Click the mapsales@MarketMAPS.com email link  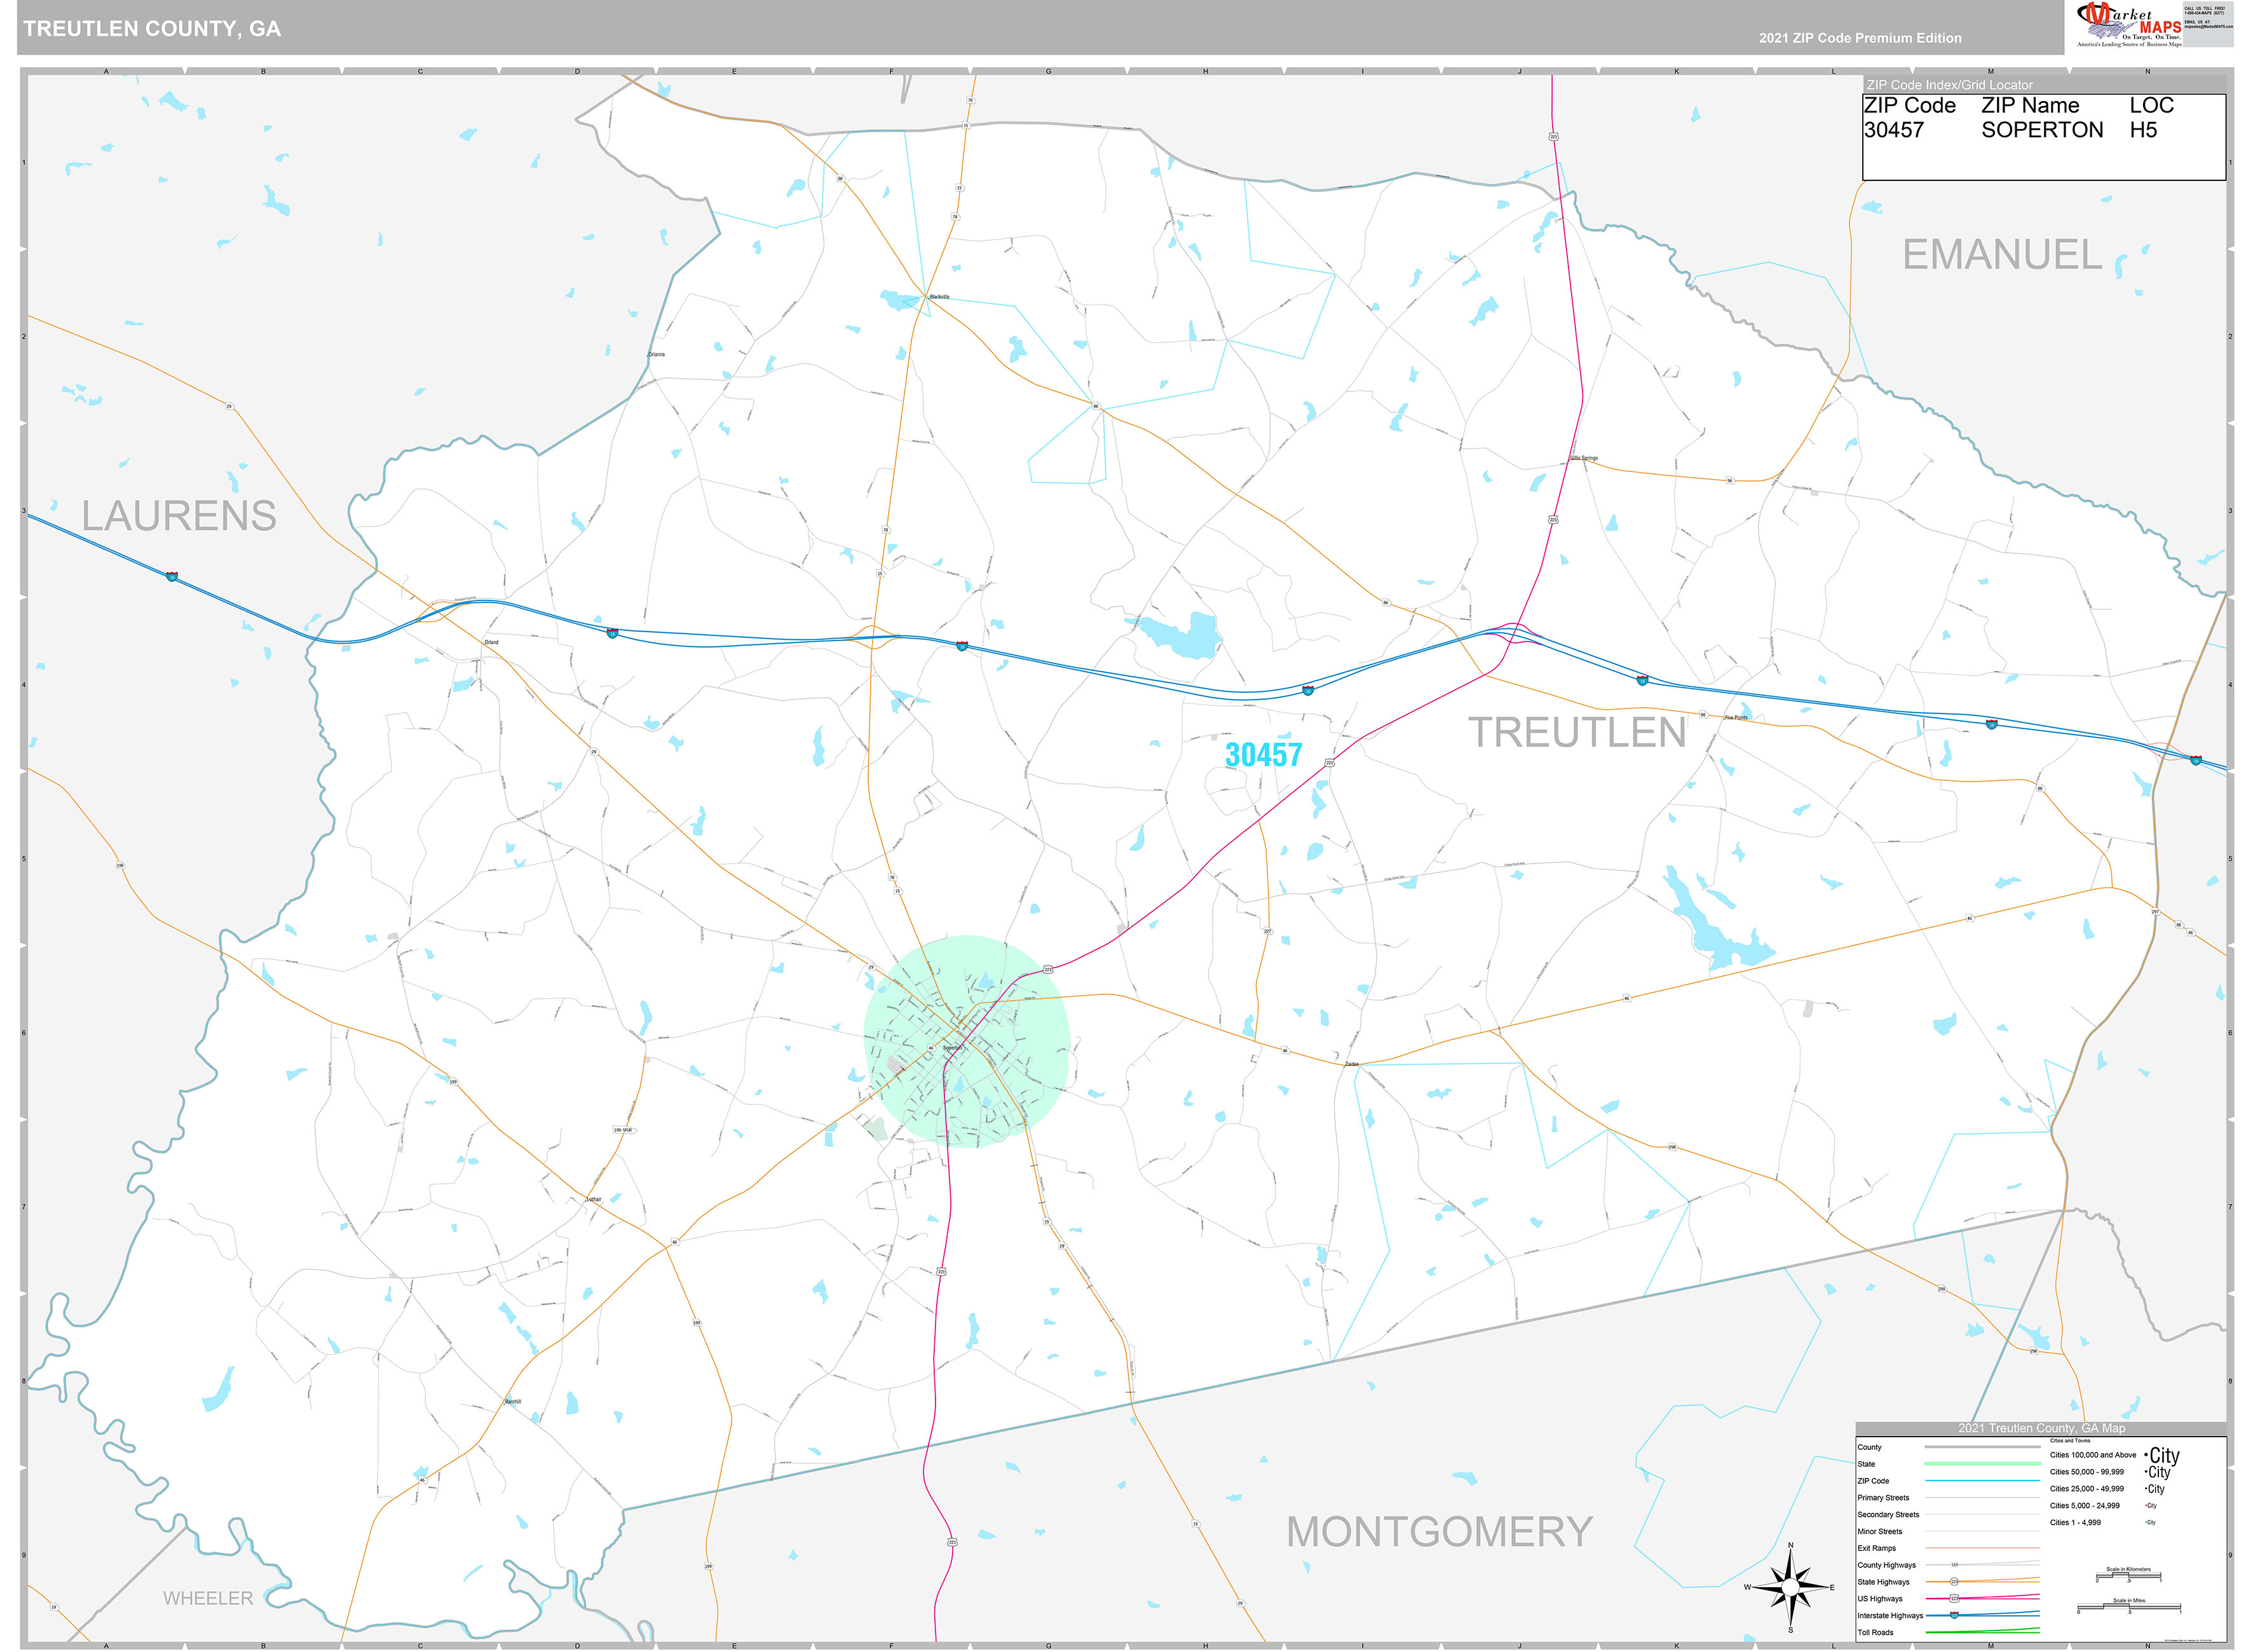click(2209, 26)
